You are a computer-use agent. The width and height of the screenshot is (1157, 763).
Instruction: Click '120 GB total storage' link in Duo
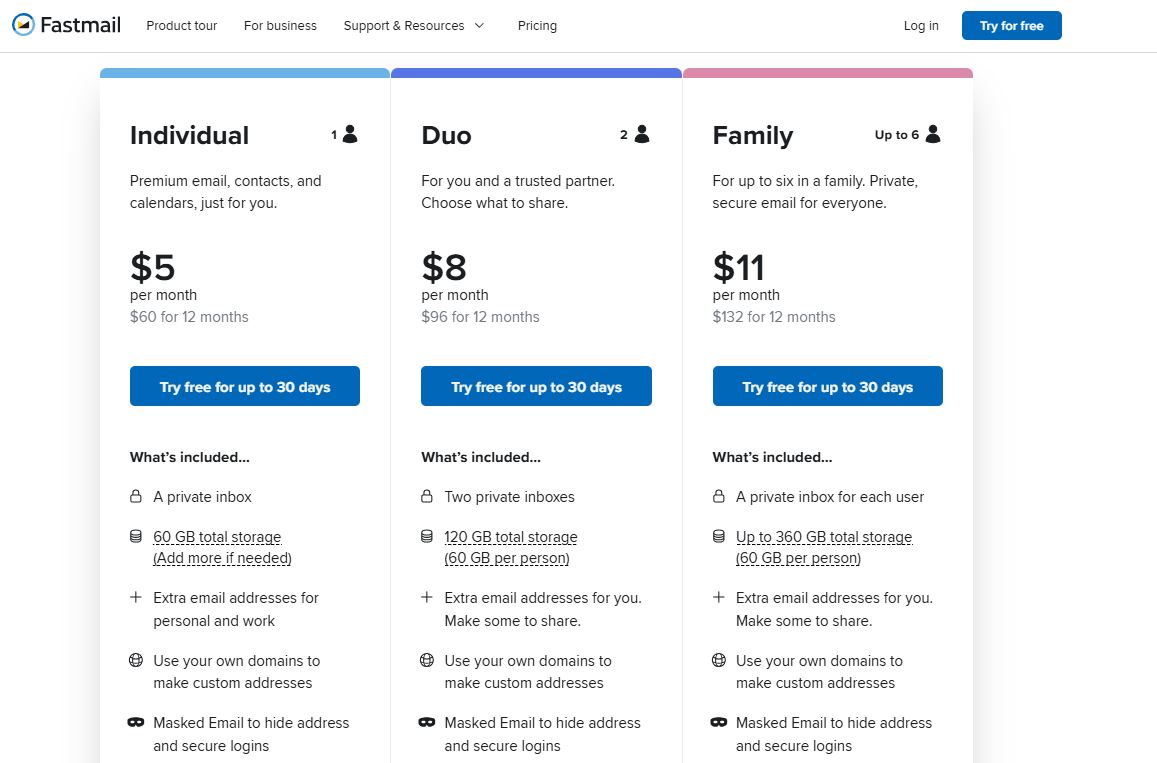pos(510,537)
